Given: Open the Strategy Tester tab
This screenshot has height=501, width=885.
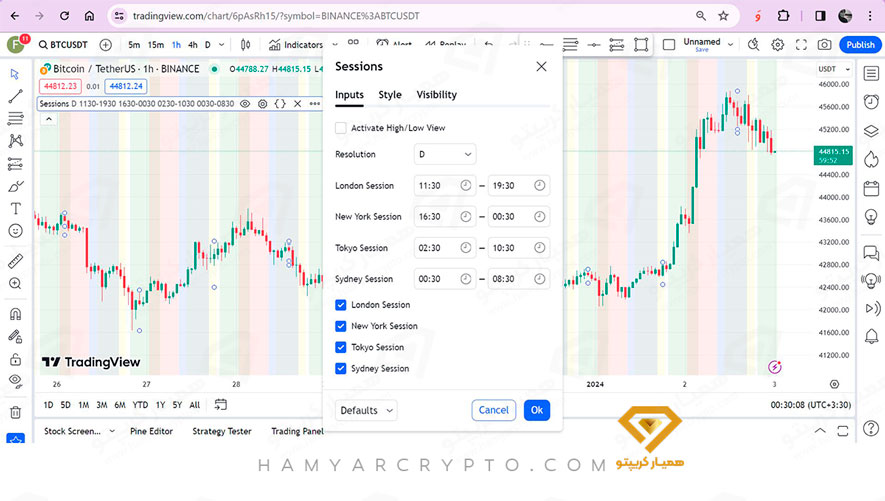Looking at the screenshot, I should pos(222,431).
